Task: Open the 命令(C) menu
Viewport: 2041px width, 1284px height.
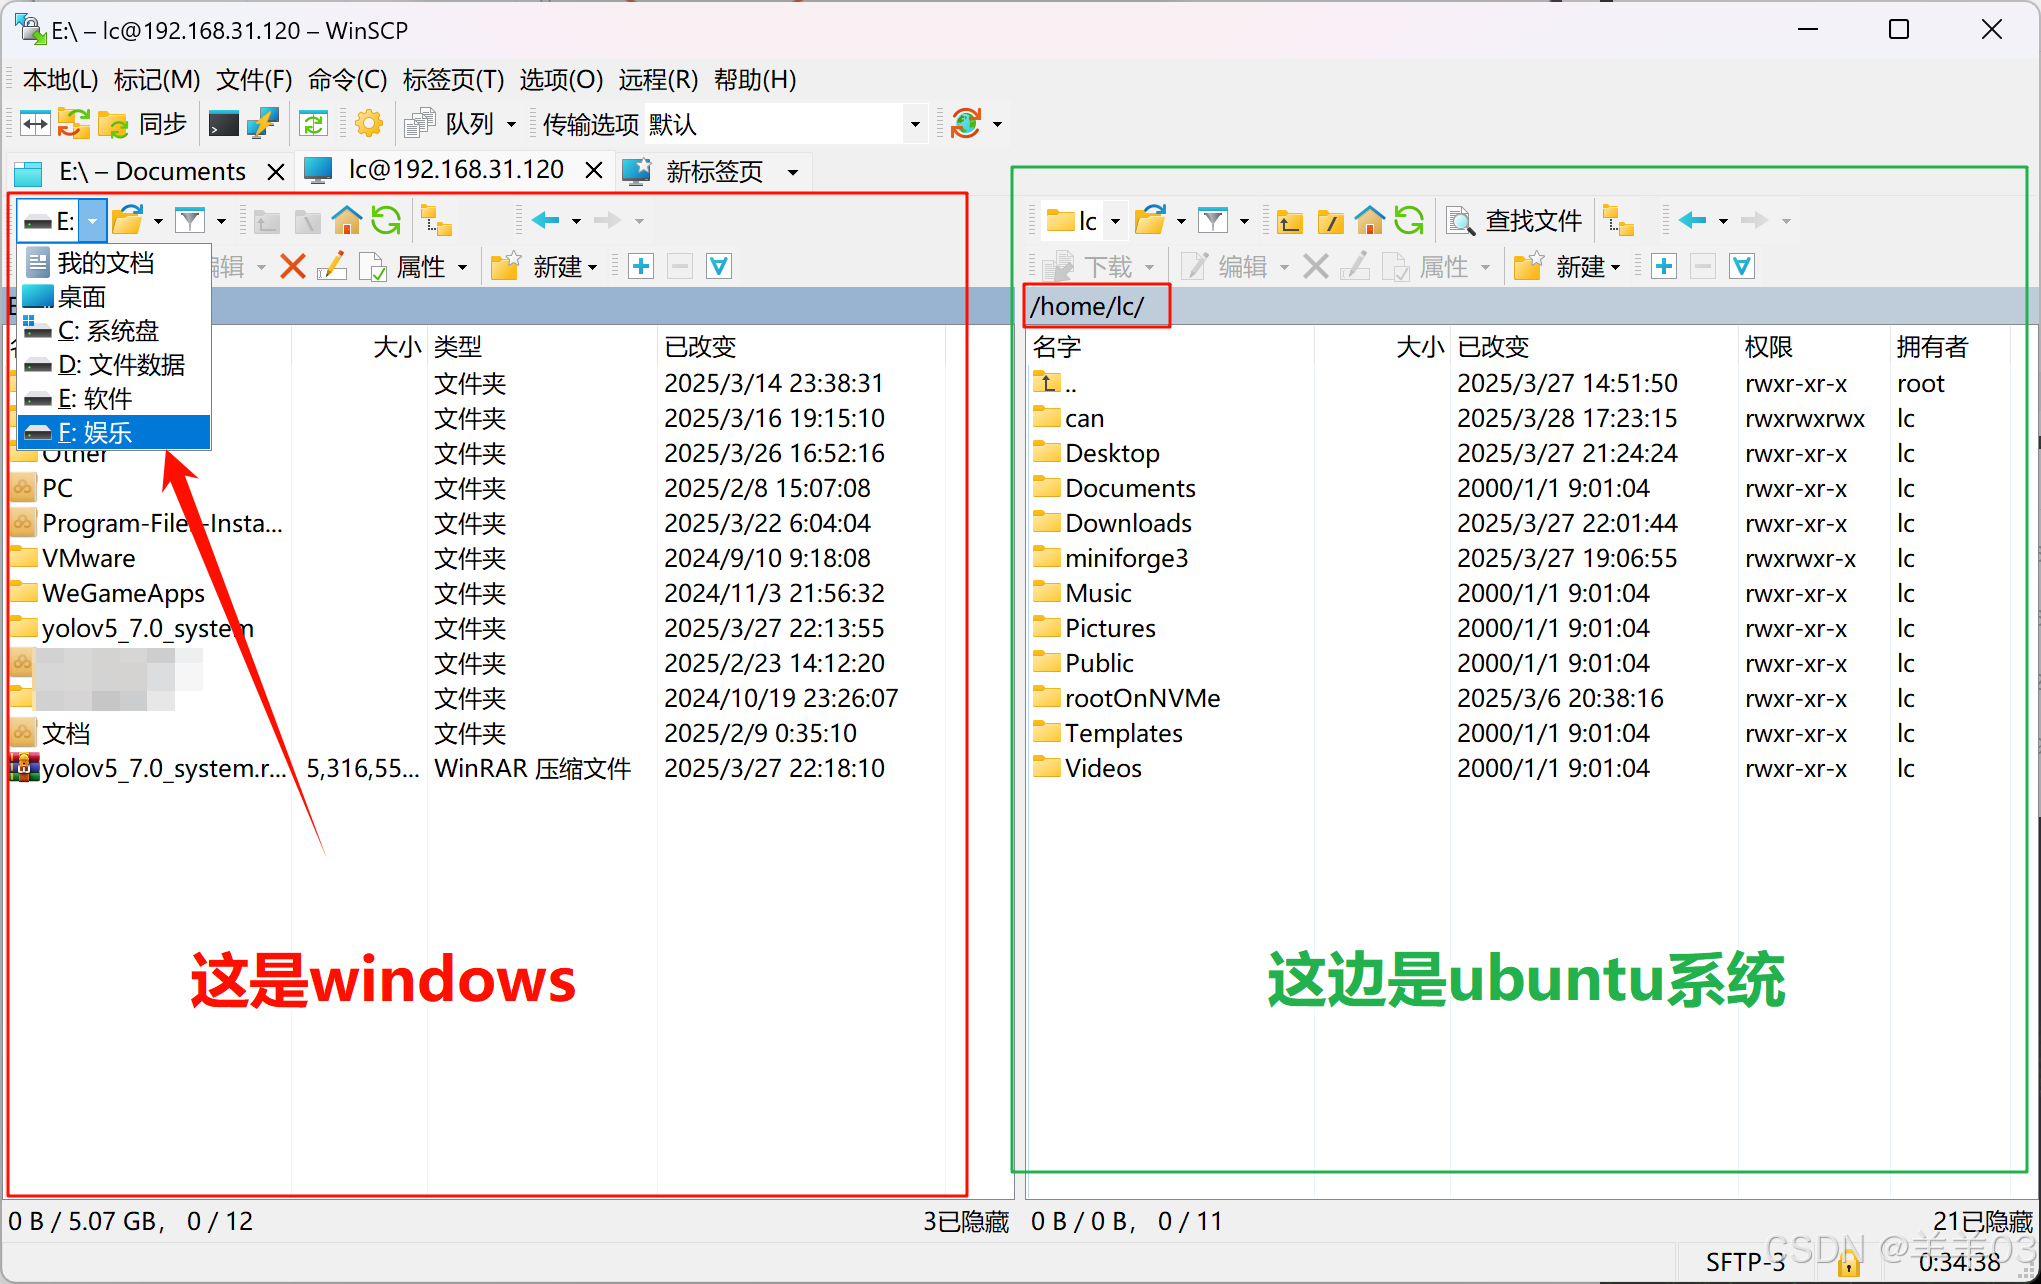Action: click(x=347, y=79)
